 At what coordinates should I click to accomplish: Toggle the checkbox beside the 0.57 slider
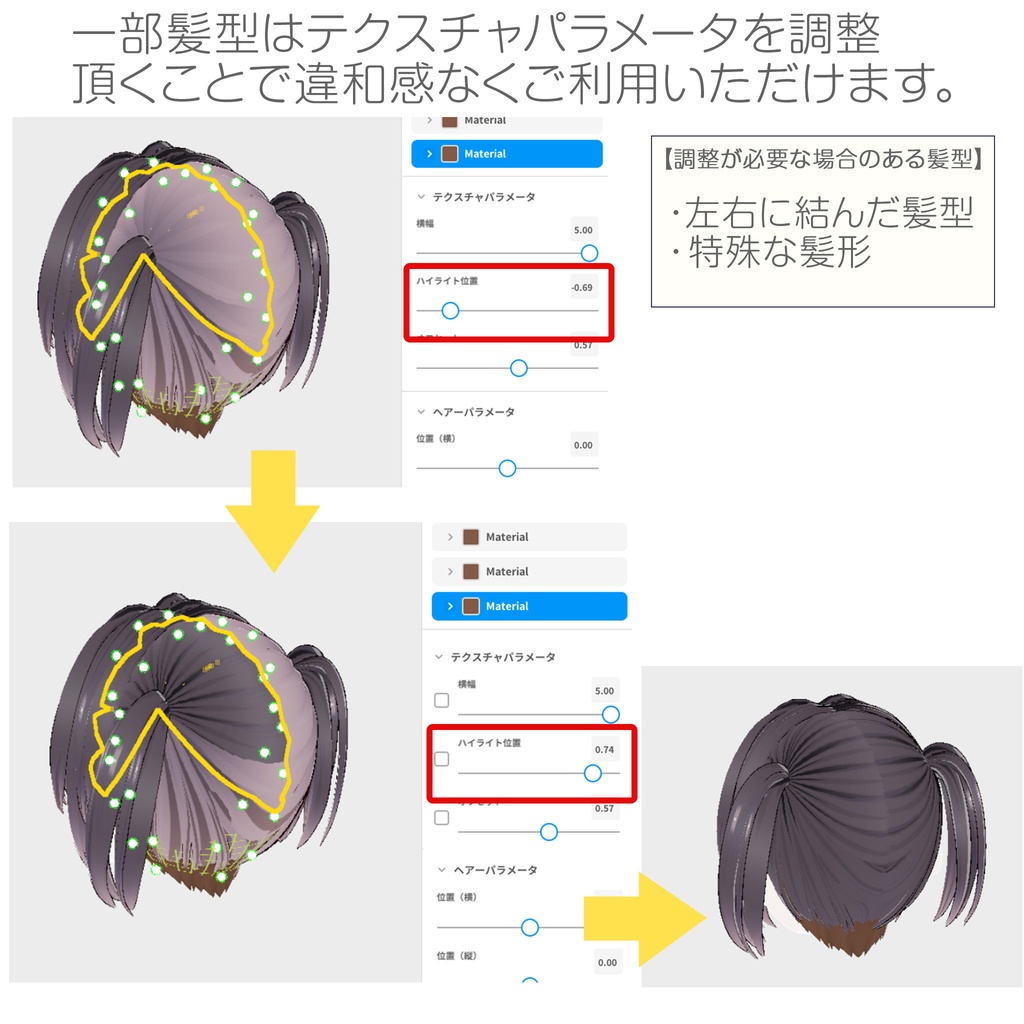click(441, 818)
